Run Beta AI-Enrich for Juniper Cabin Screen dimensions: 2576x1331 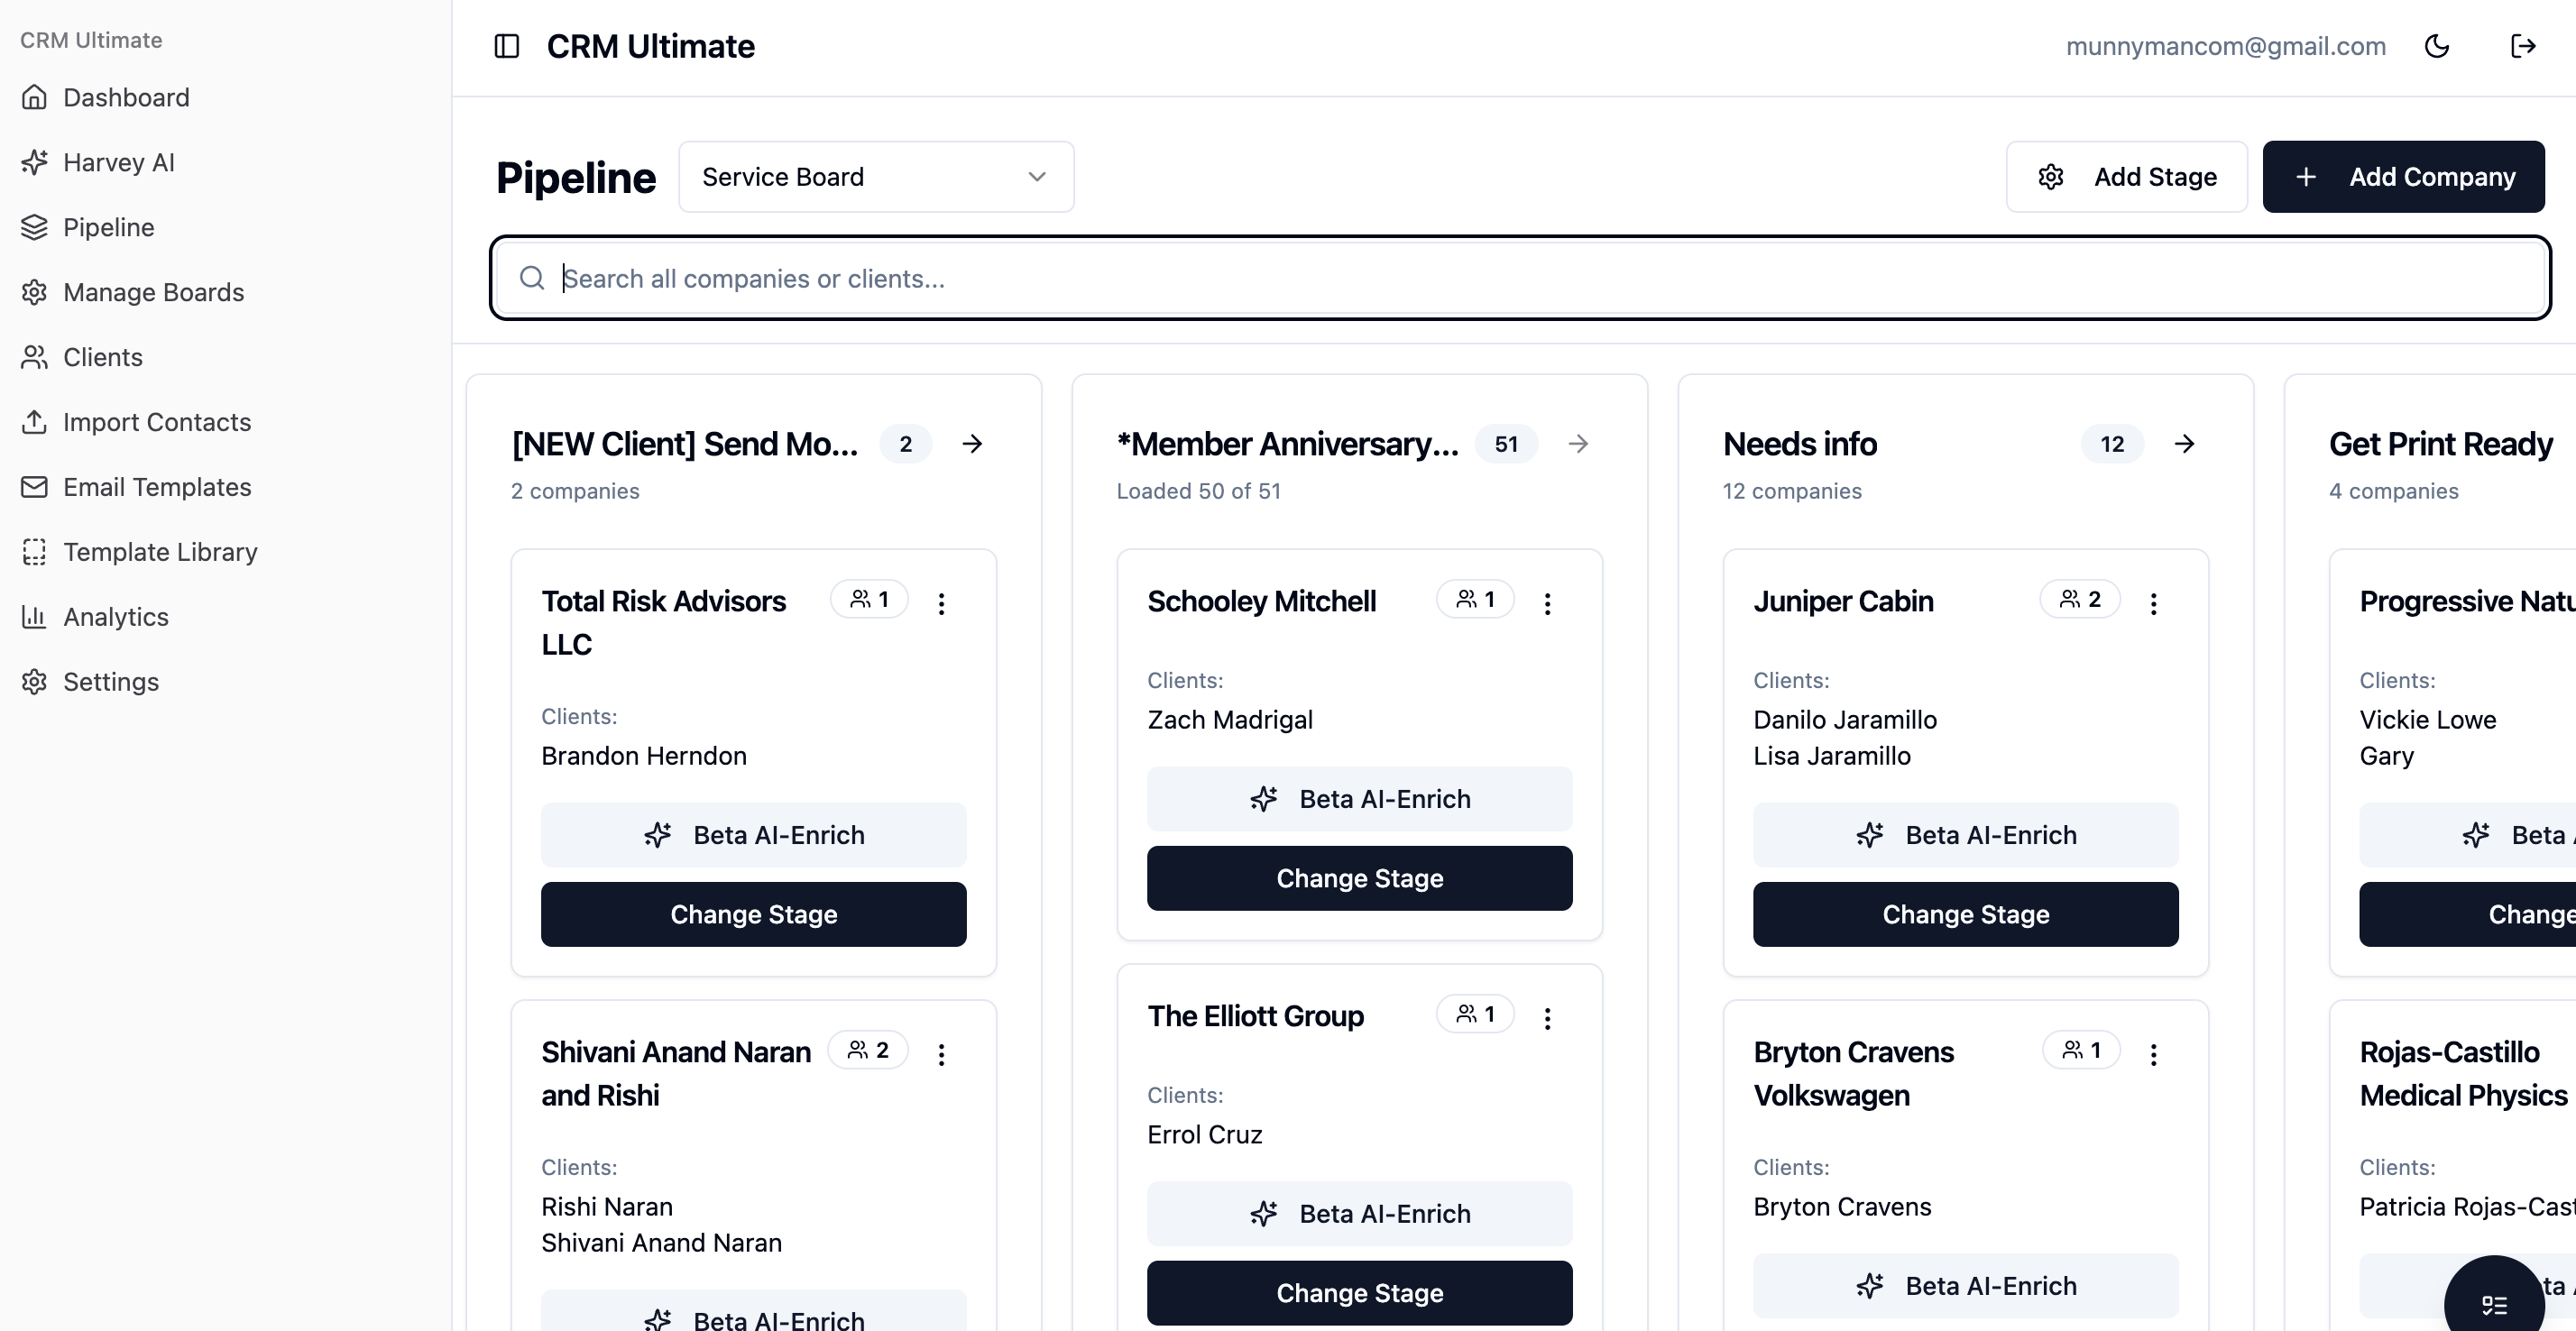tap(1966, 835)
